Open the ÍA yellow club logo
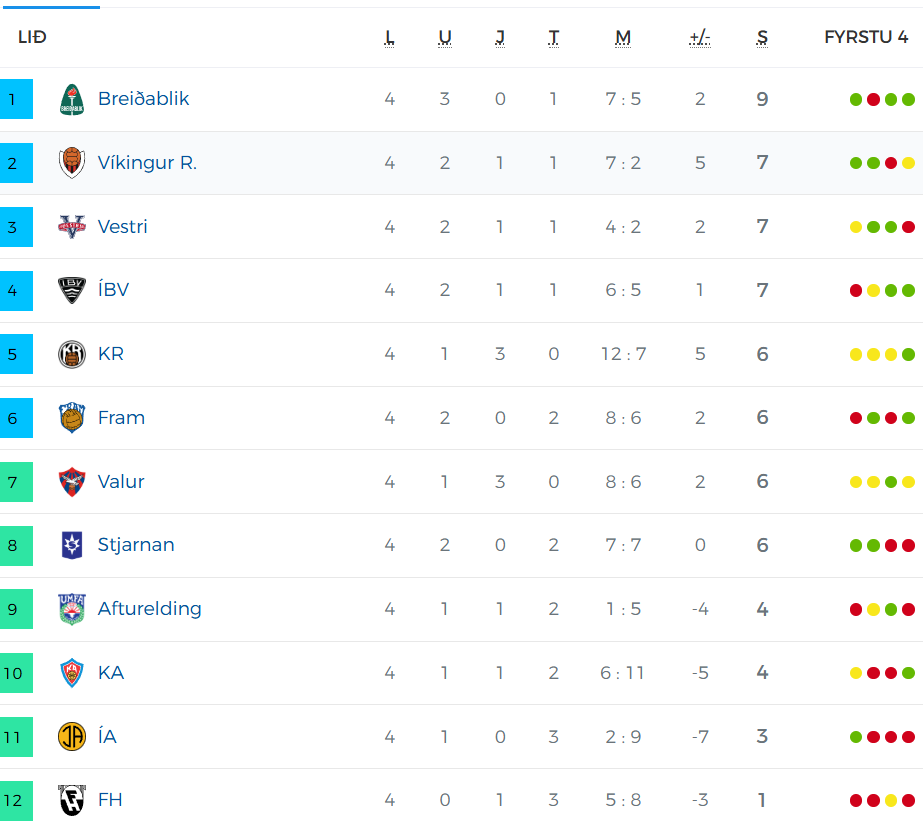Image resolution: width=923 pixels, height=825 pixels. 72,736
